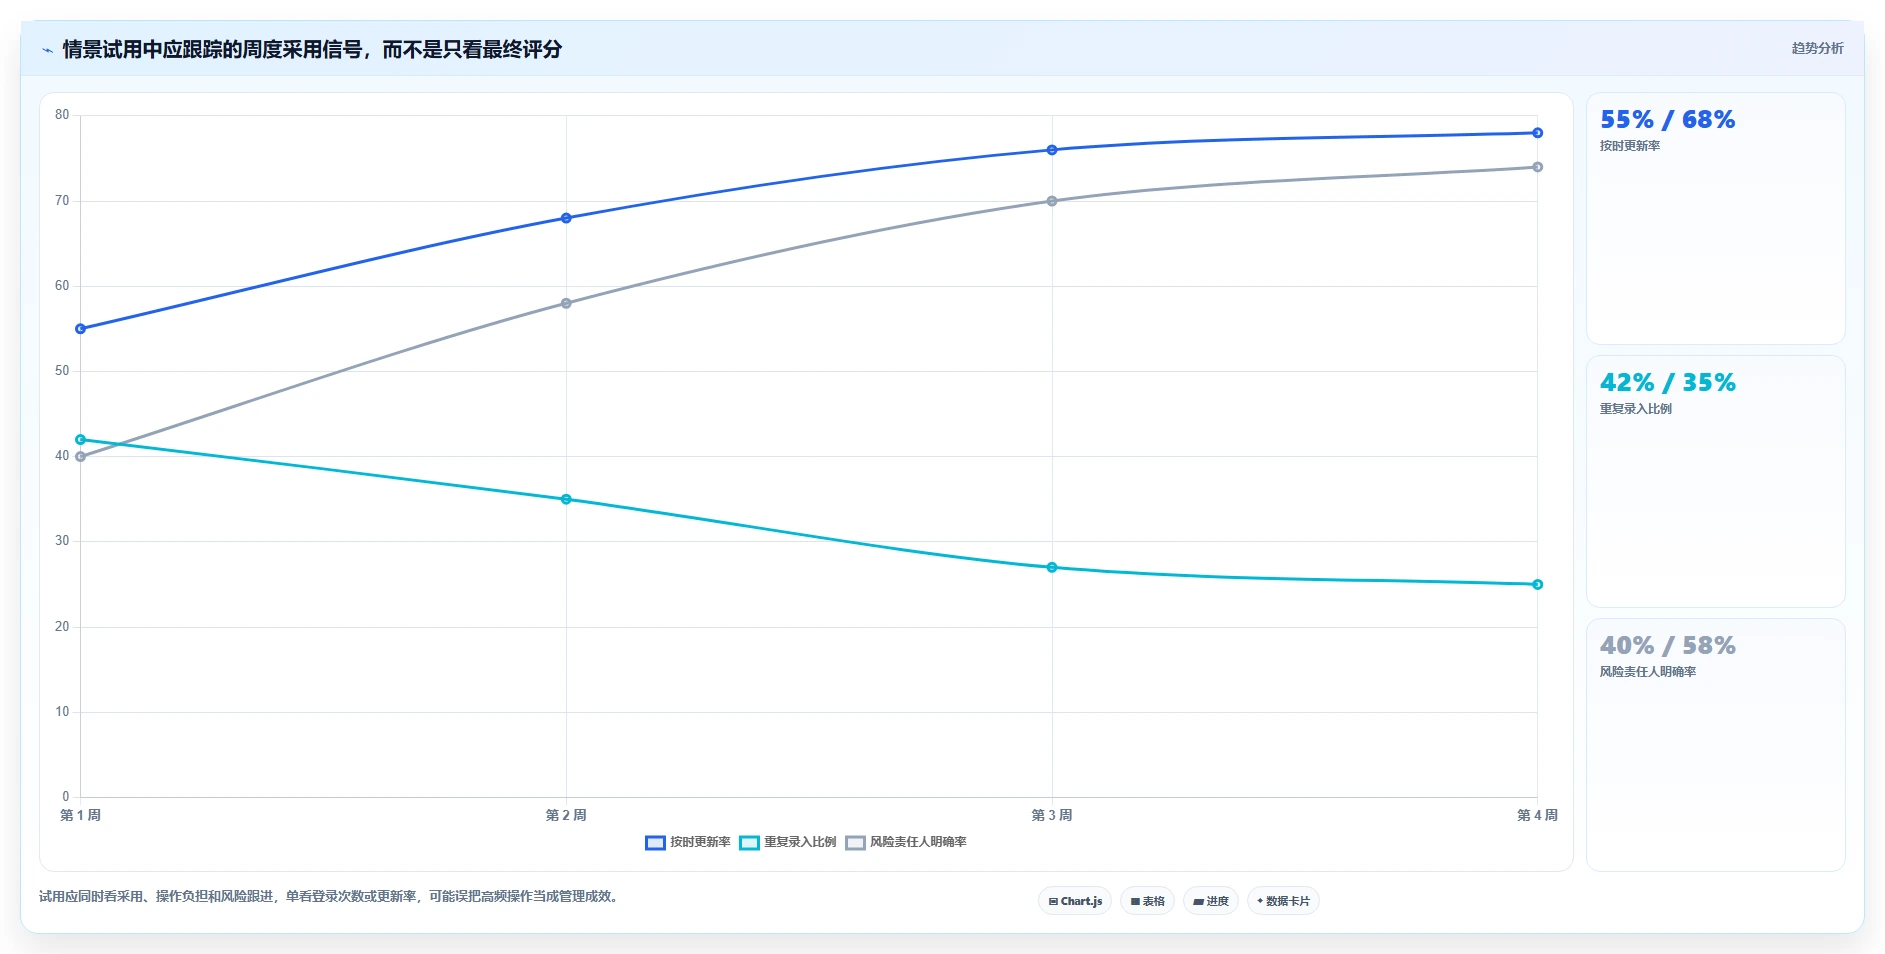Select the 重复录入比例 point at 第 1 周
Image resolution: width=1885 pixels, height=954 pixels.
click(81, 440)
